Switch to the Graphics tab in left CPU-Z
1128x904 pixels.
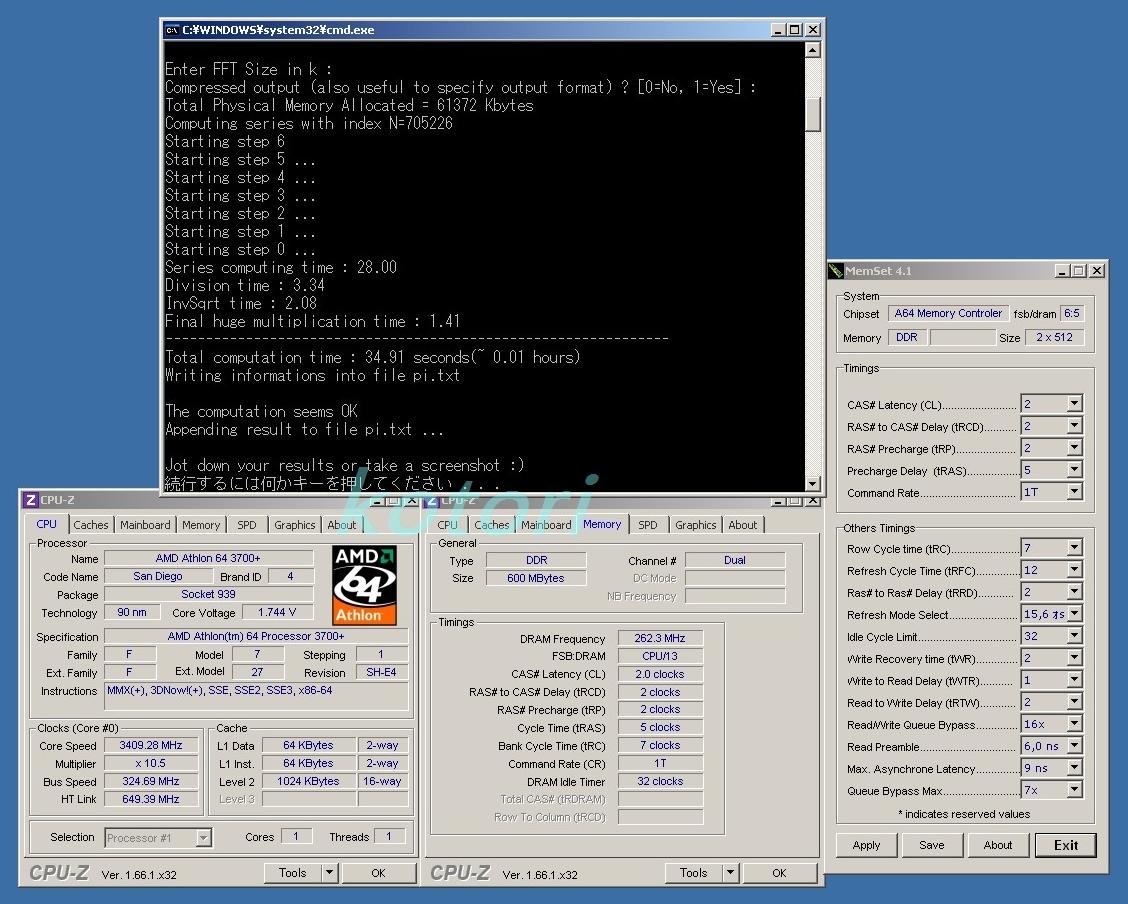click(295, 525)
